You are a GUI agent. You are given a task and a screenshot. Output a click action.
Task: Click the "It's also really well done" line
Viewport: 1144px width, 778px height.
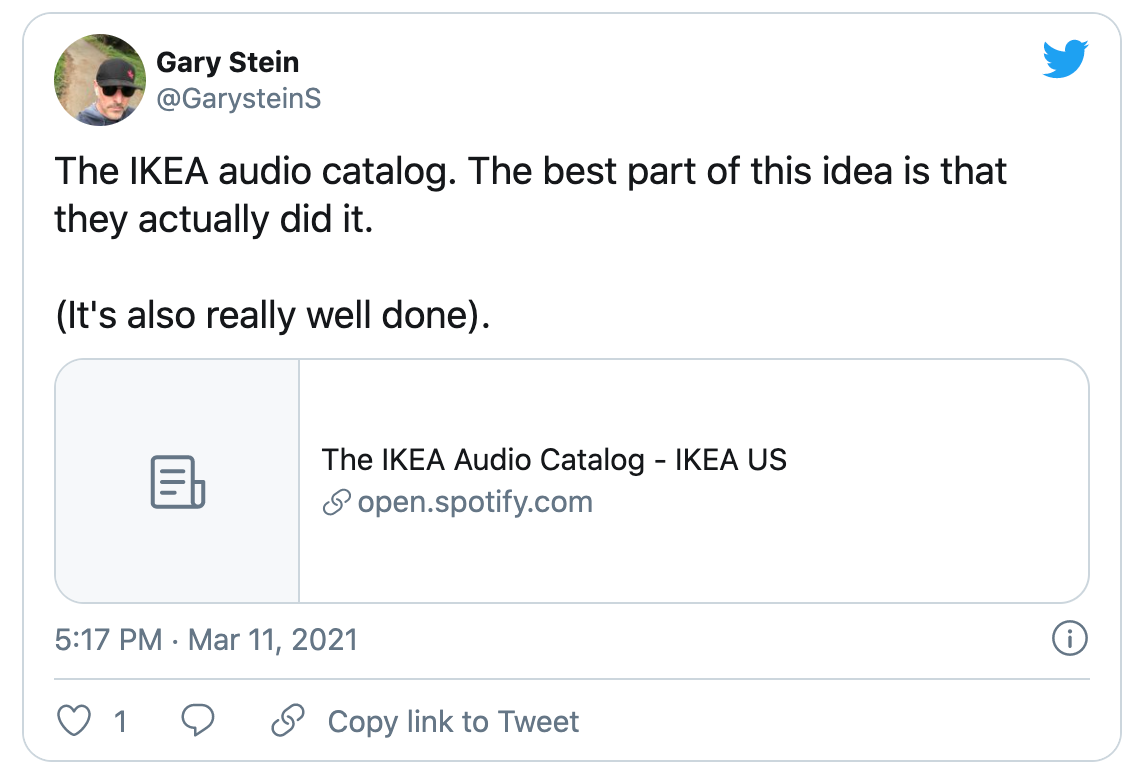pyautogui.click(x=273, y=315)
